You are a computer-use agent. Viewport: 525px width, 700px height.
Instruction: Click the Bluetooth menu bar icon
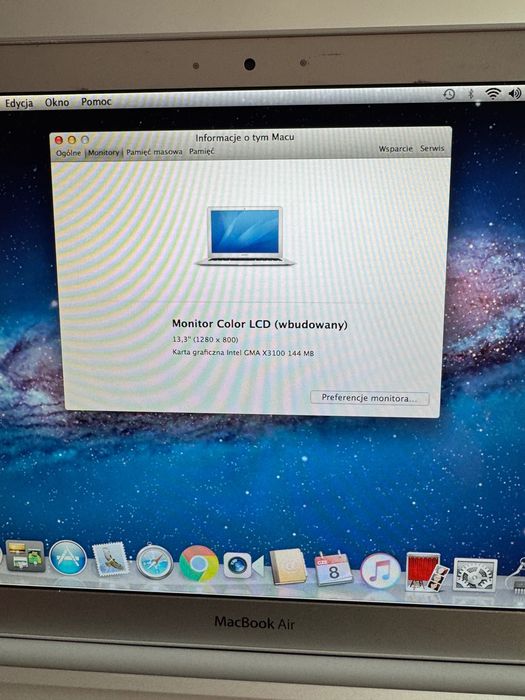[x=471, y=93]
